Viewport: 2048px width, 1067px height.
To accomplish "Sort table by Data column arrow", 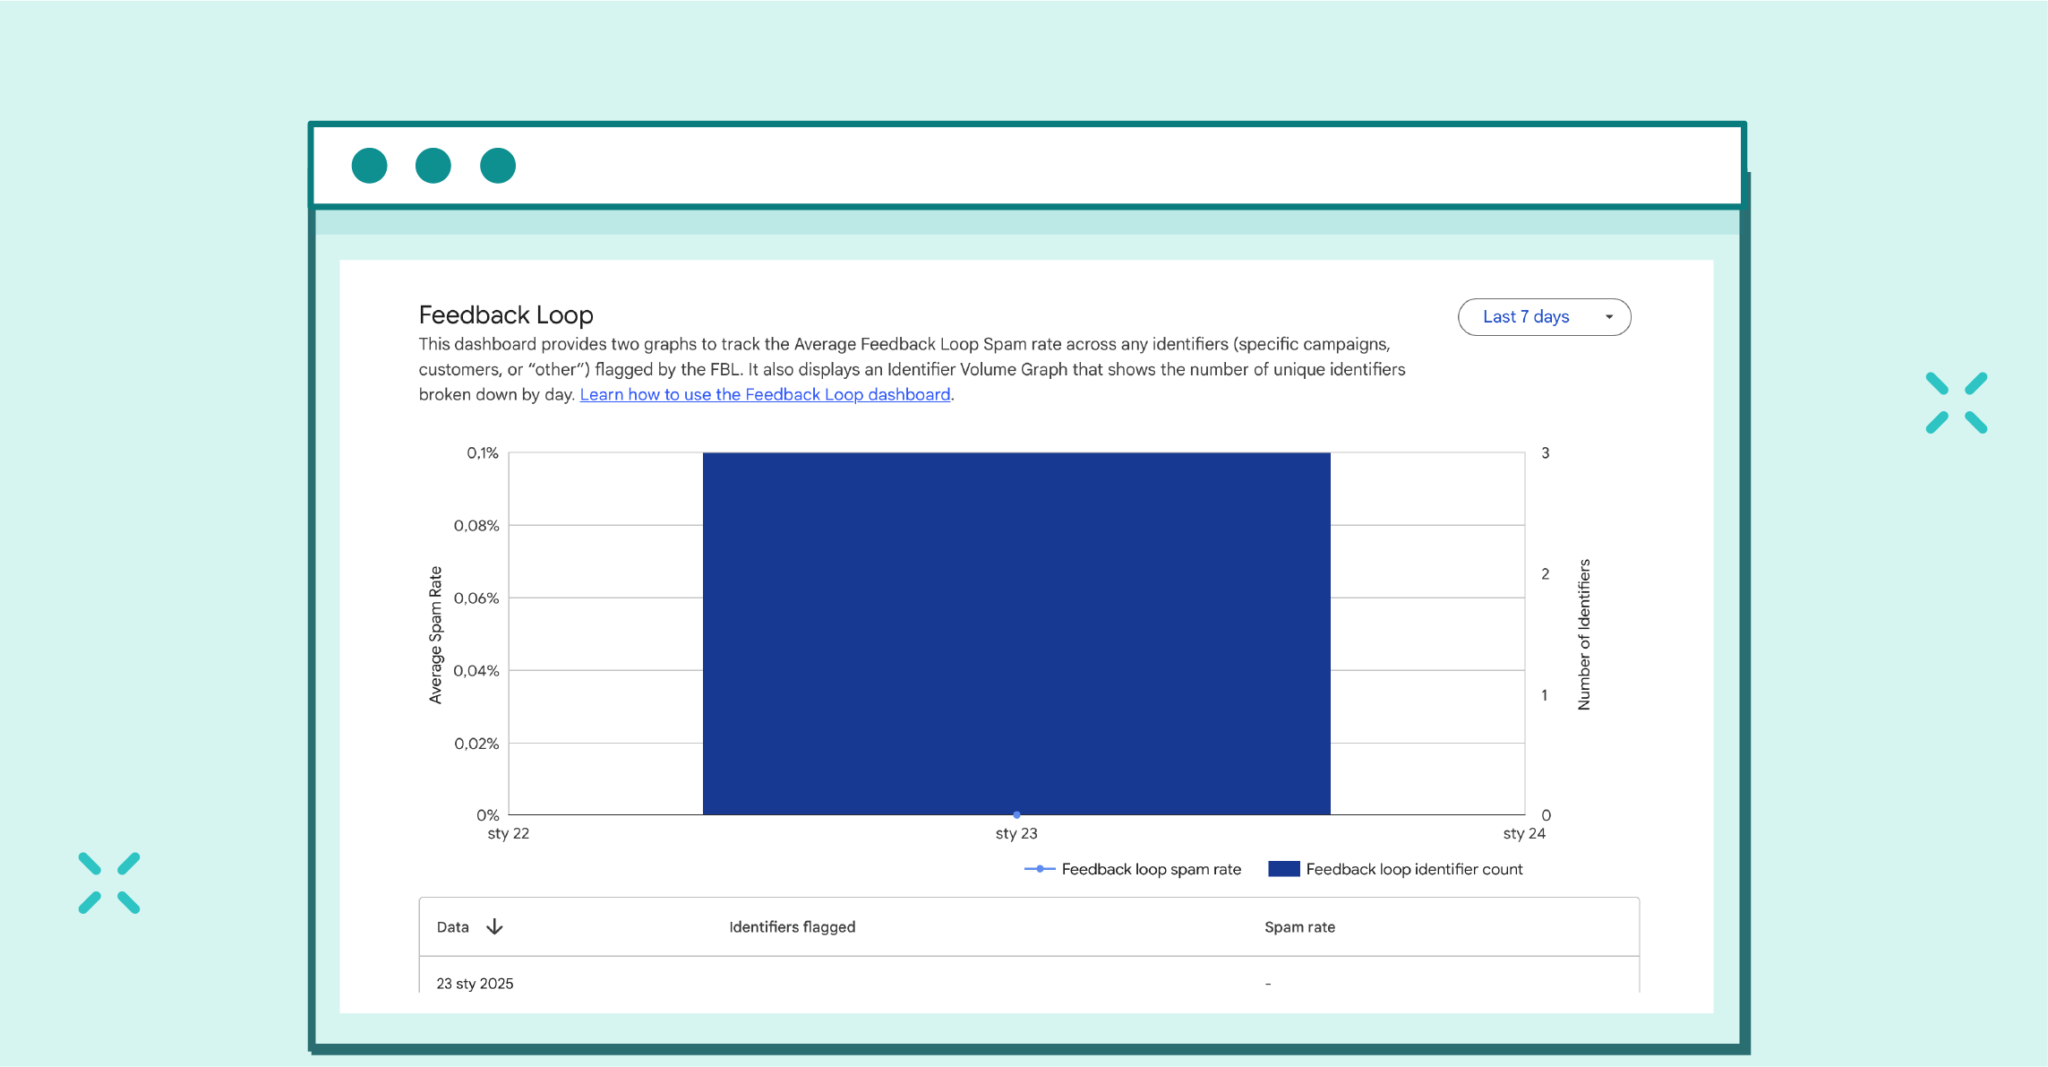I will coord(496,926).
